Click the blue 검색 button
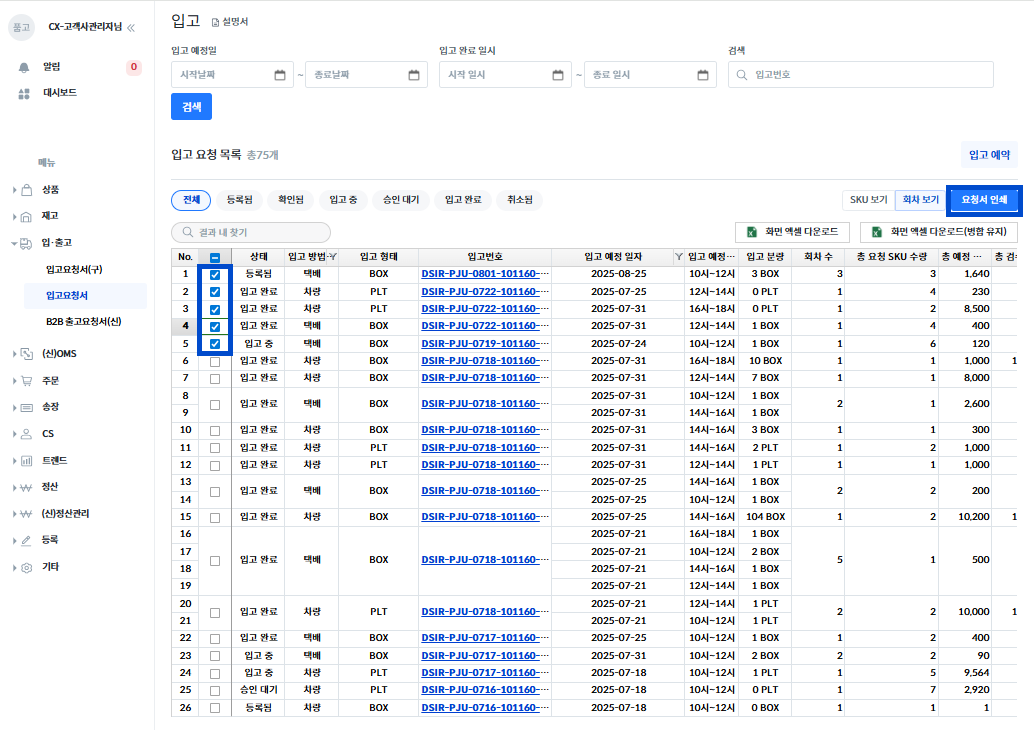 191,107
